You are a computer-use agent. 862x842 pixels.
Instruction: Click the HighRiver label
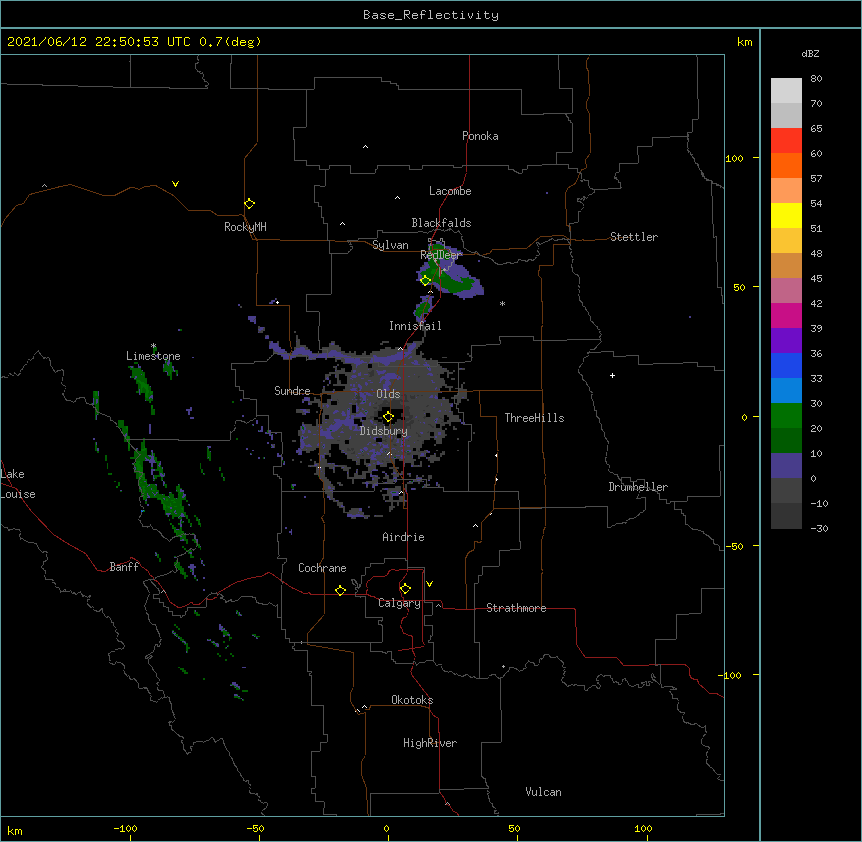(430, 743)
